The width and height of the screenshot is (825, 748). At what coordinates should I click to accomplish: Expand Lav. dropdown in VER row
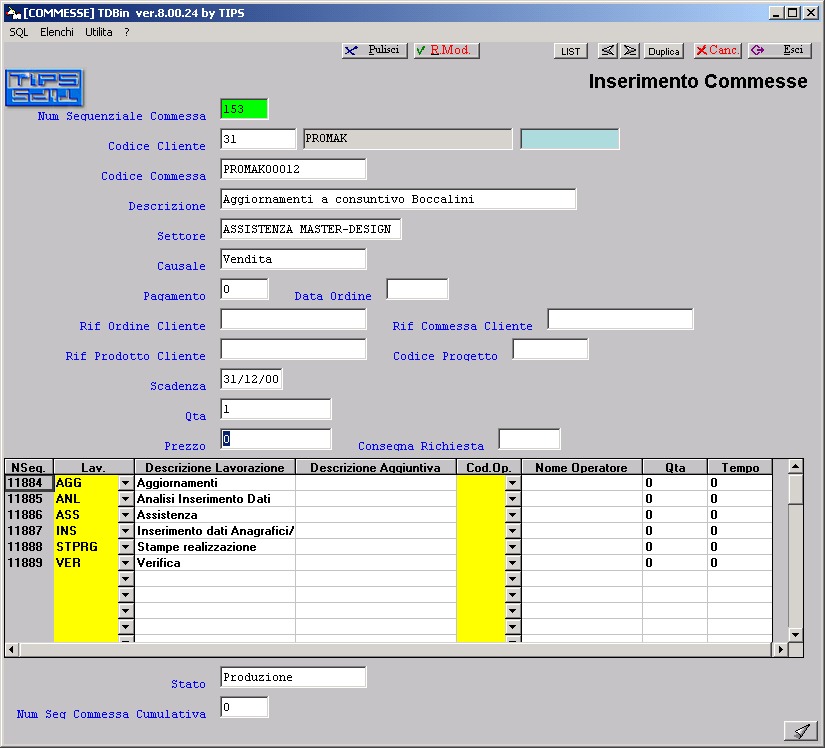point(125,563)
